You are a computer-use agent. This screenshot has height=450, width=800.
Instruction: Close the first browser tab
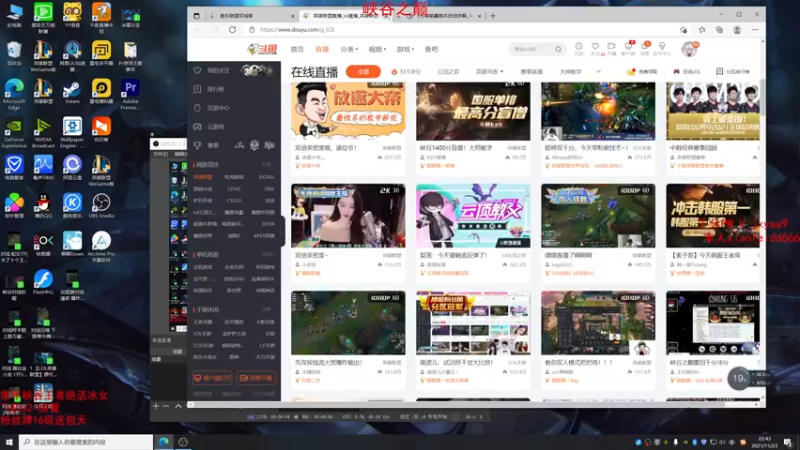click(x=292, y=16)
